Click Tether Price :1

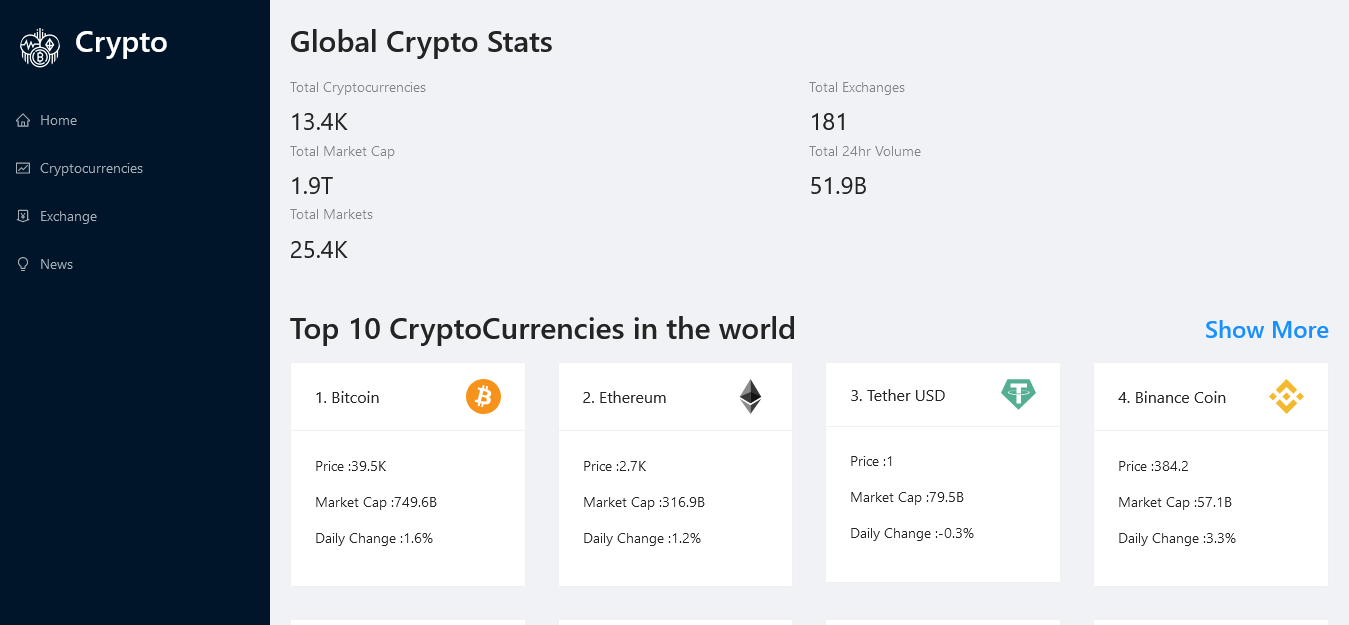[x=872, y=461]
